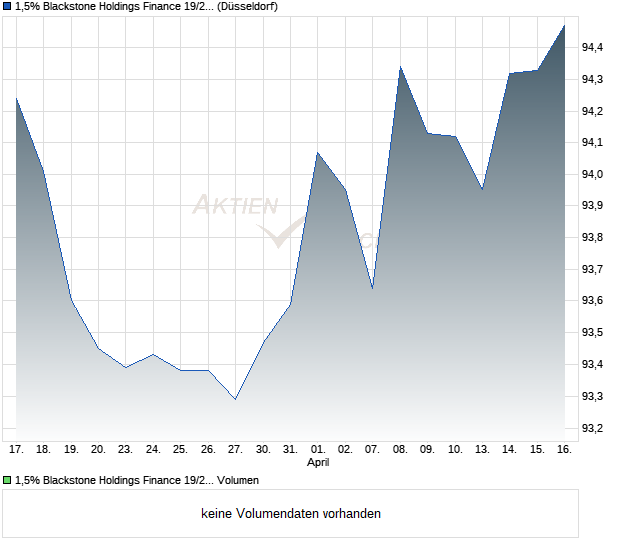Click the '93,9' price axis label
This screenshot has height=546, width=620.
click(x=592, y=205)
